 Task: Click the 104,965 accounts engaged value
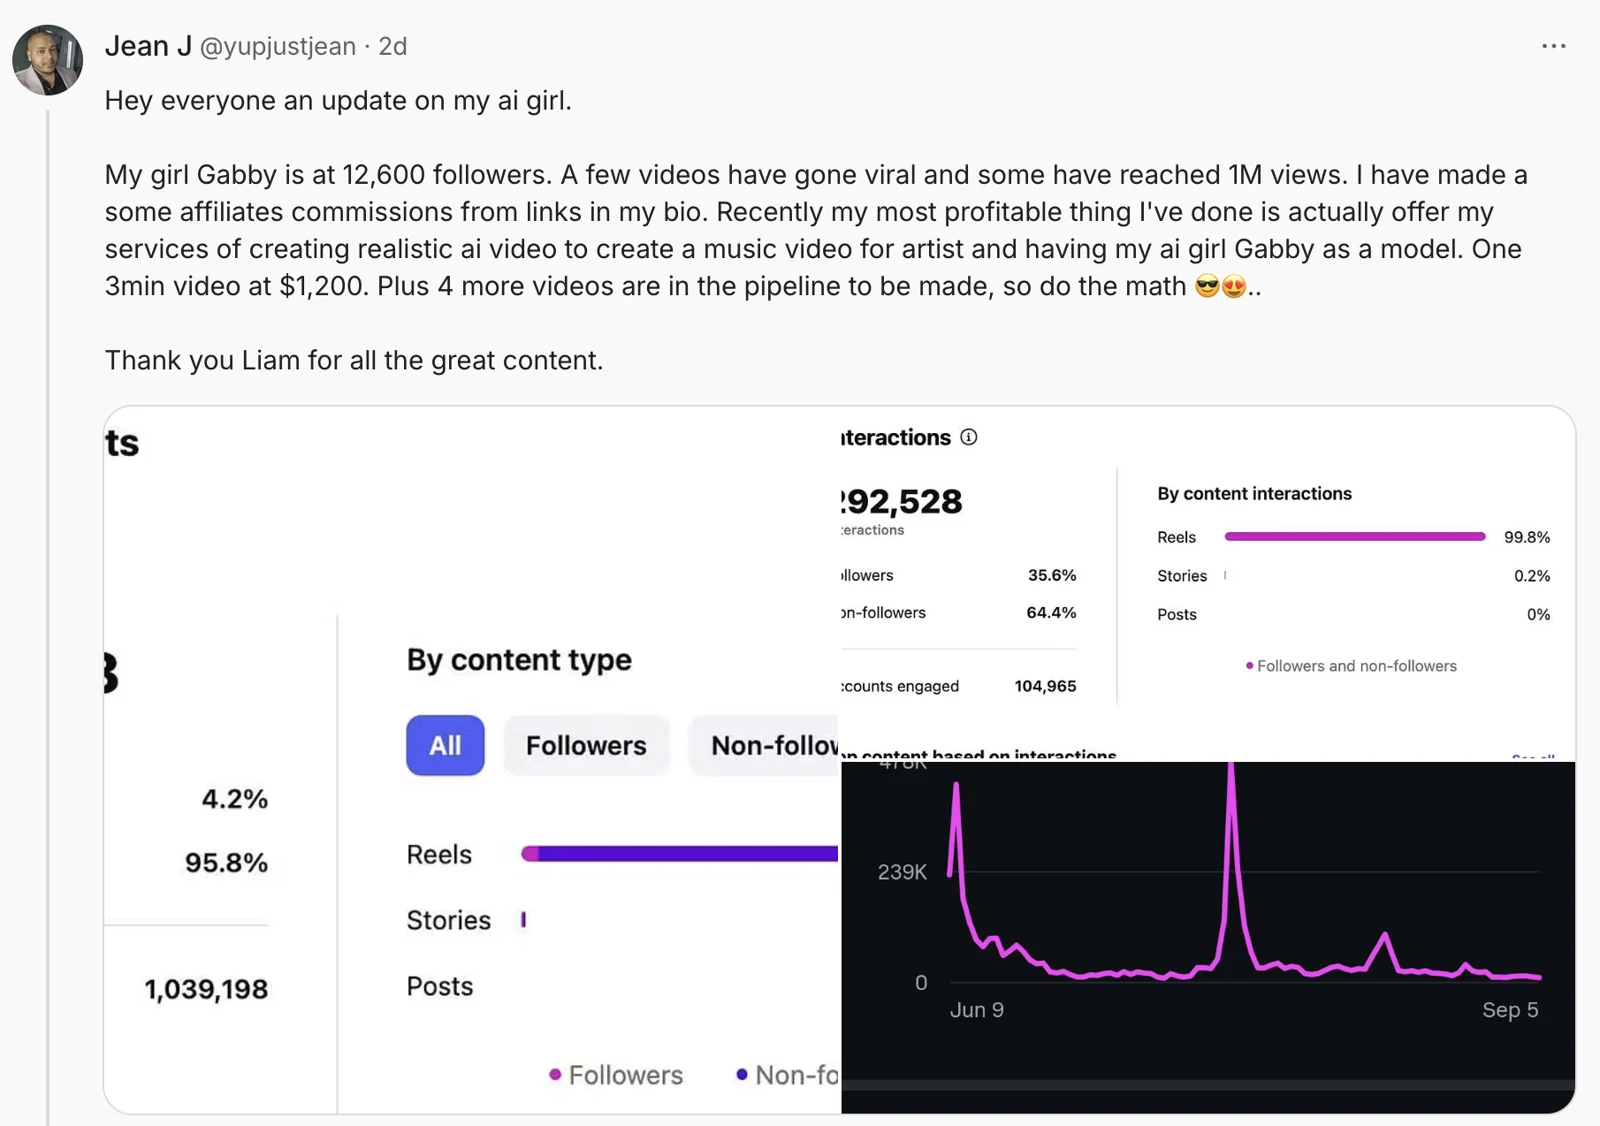1045,686
